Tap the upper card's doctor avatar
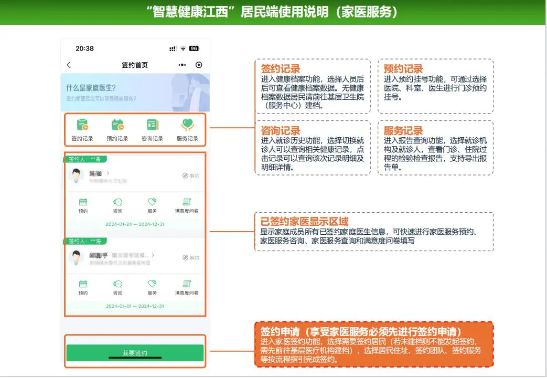The height and width of the screenshot is (378, 547). click(x=76, y=175)
